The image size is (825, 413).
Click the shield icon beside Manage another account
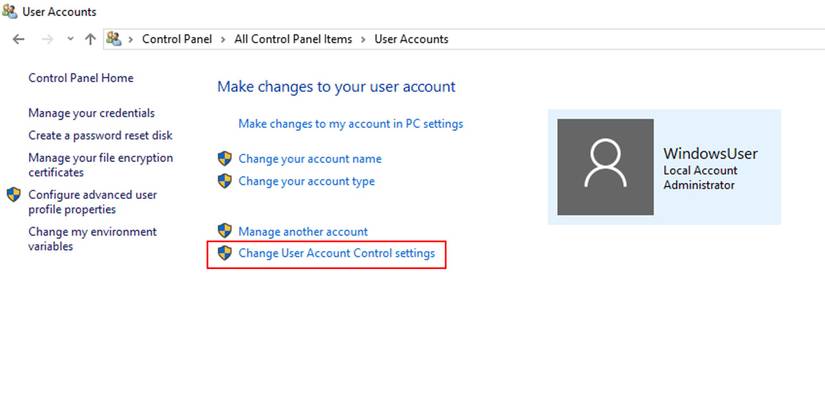tap(225, 231)
